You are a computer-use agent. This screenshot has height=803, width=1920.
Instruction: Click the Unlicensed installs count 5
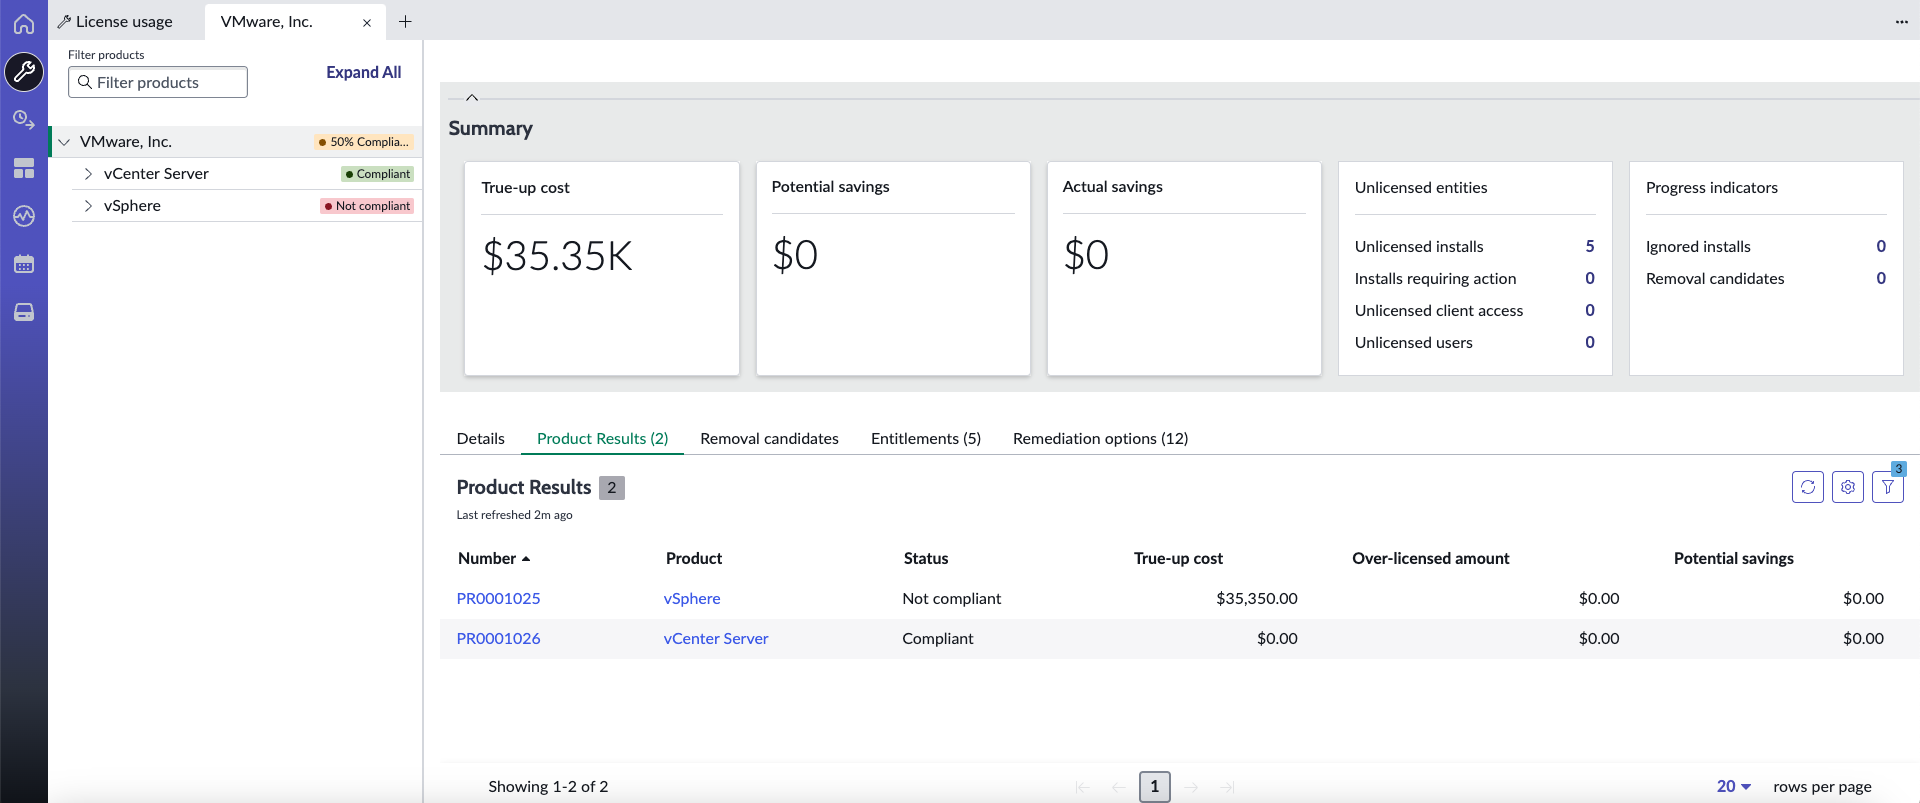point(1590,246)
